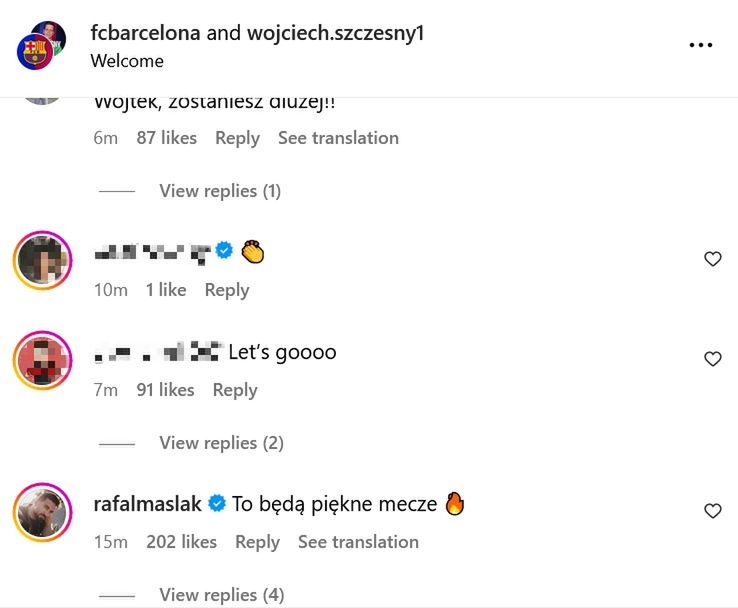Expand View replies (2) under Let's goooo

221,443
